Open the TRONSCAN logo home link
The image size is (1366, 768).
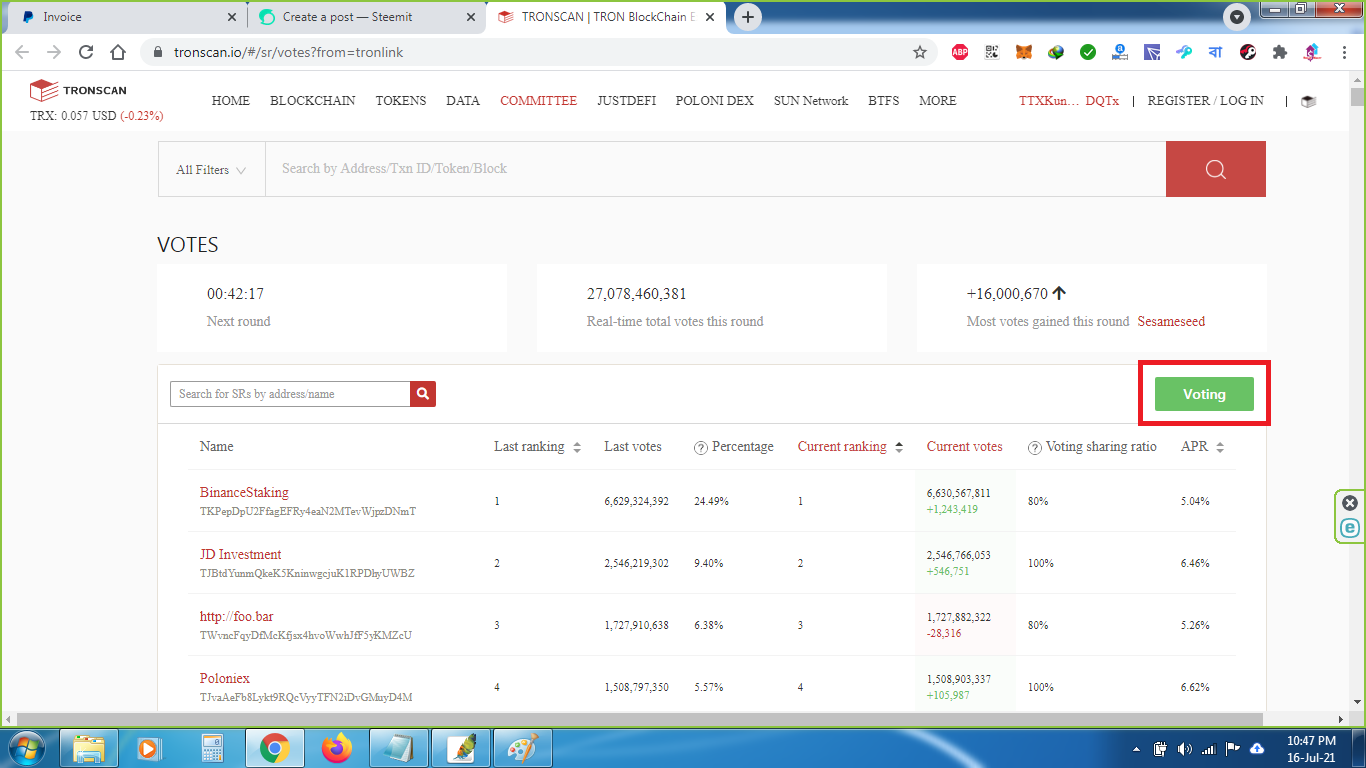(78, 90)
